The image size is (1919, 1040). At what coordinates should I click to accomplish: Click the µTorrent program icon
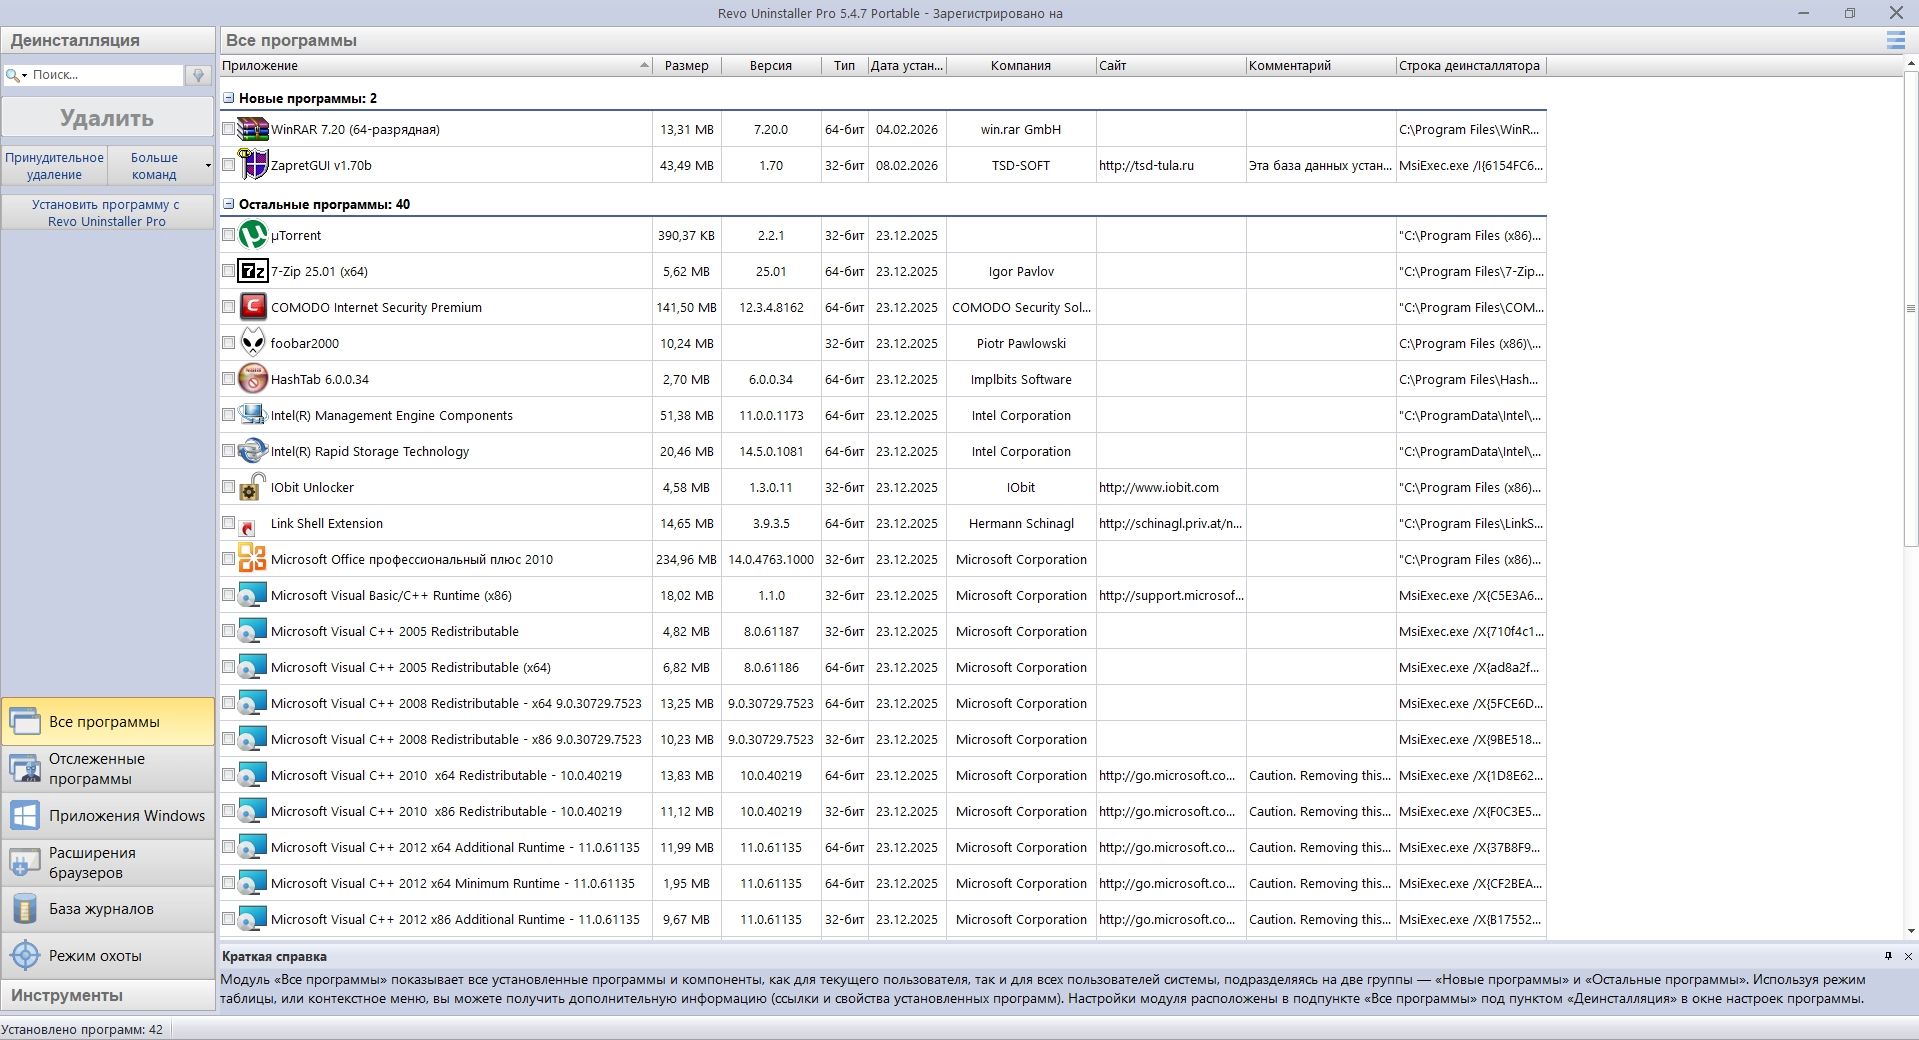pos(253,236)
